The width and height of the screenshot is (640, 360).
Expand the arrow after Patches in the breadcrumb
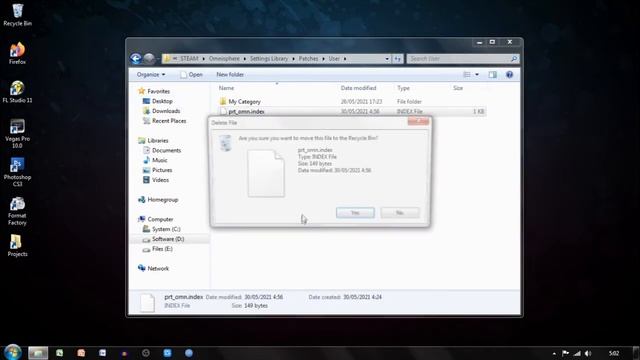(323, 59)
